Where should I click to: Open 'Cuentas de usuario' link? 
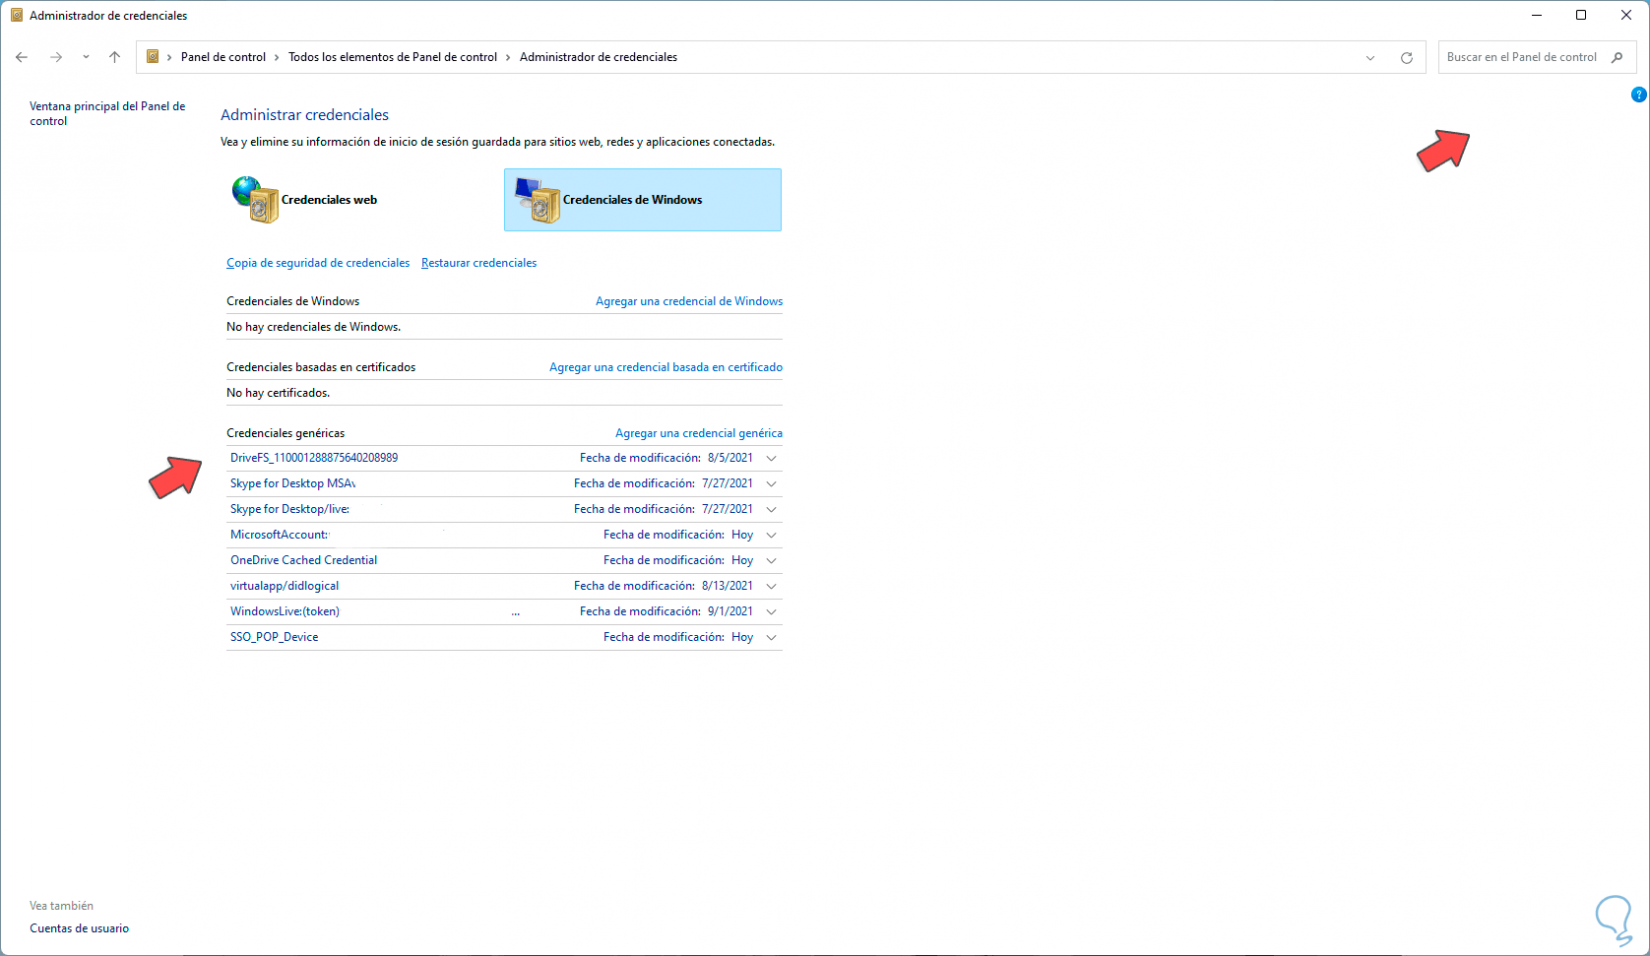79,929
